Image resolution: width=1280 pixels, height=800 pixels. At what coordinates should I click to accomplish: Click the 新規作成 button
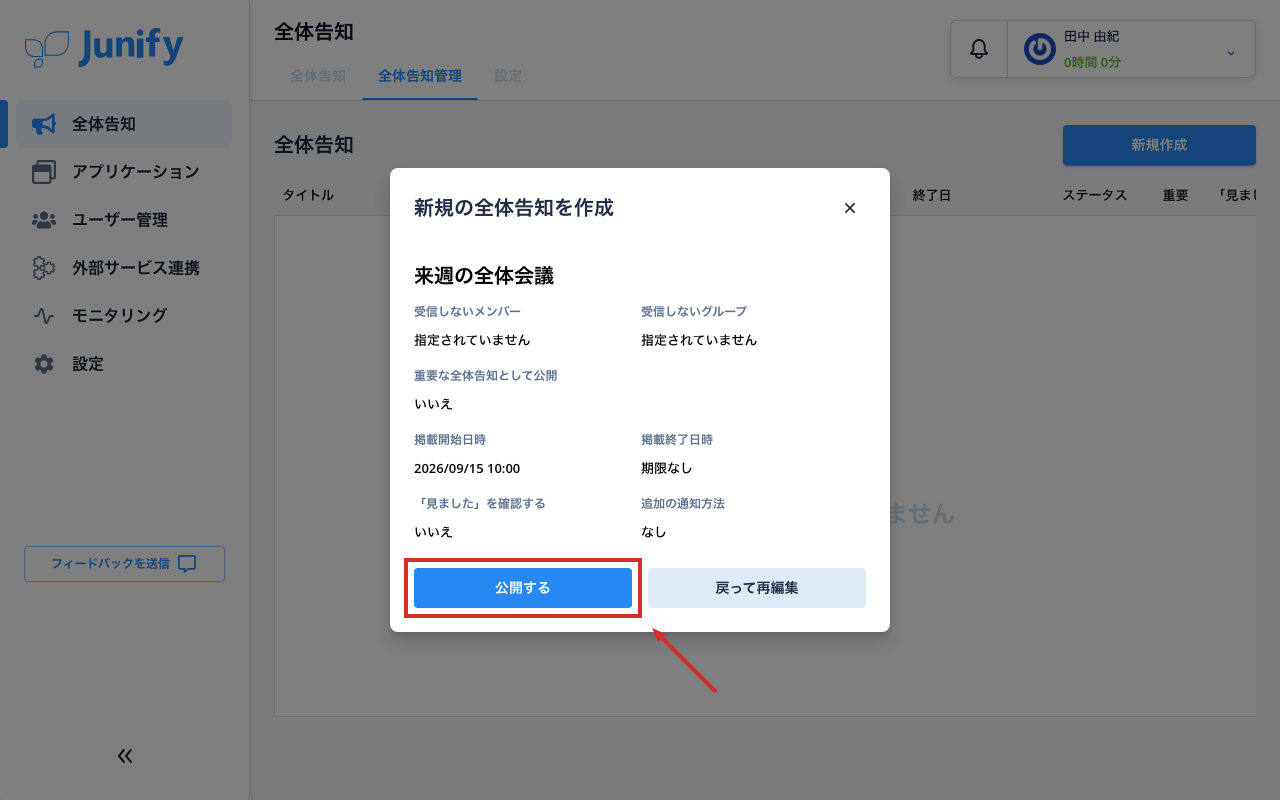(1159, 145)
